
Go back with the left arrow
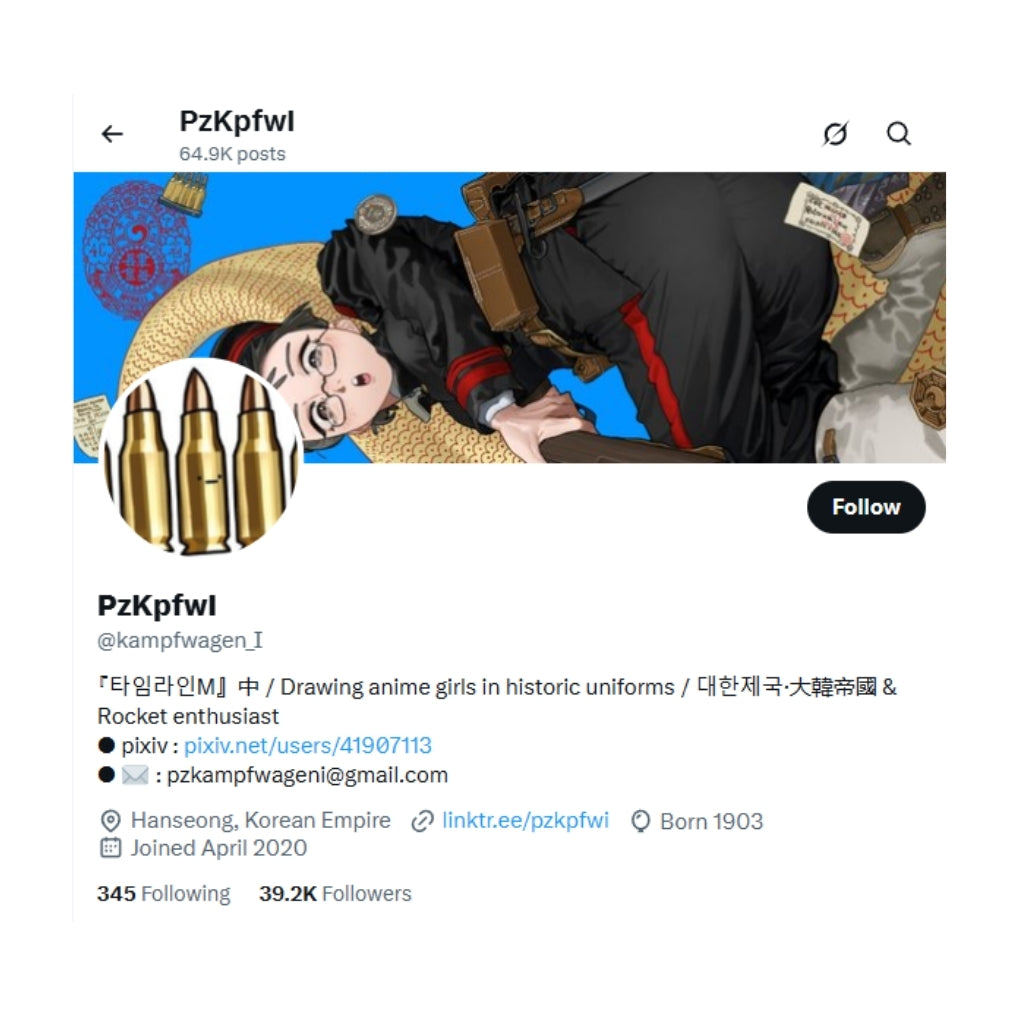[112, 134]
